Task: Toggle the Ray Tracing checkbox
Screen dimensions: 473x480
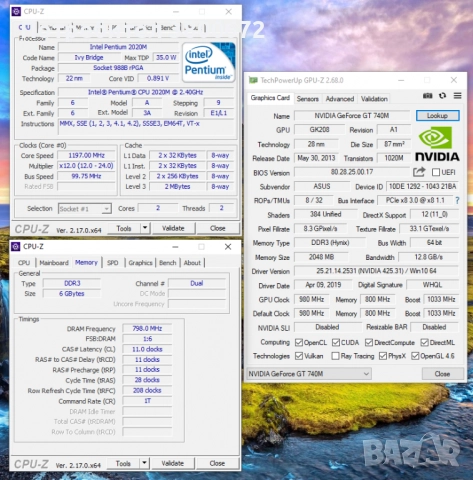Action: (335, 356)
